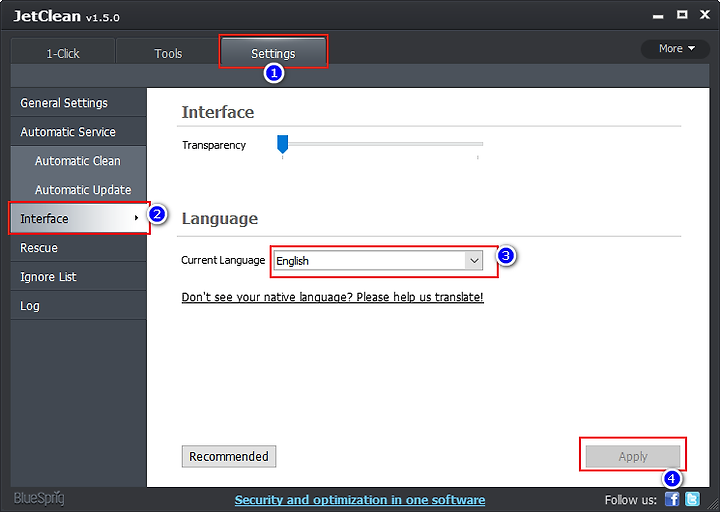Open the Ignore List page
Image resolution: width=720 pixels, height=512 pixels.
coord(79,276)
